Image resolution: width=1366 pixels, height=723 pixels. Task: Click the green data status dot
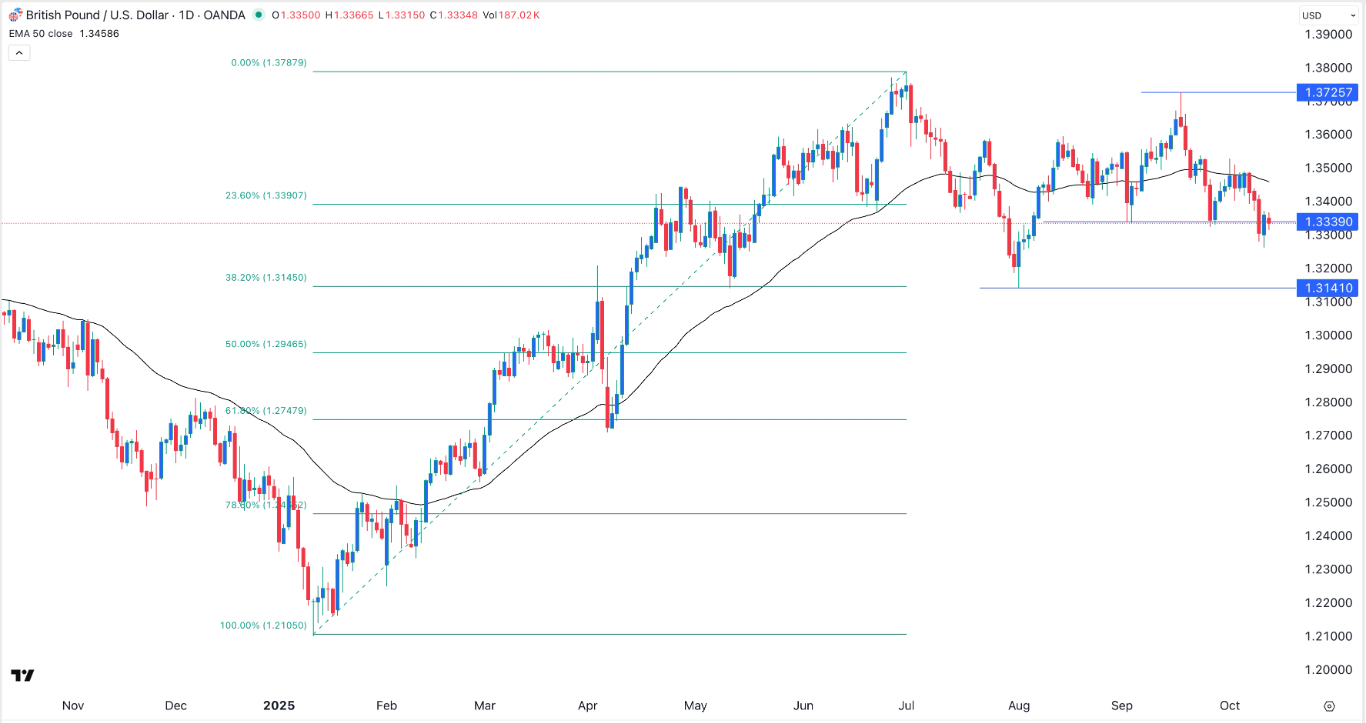tap(256, 15)
